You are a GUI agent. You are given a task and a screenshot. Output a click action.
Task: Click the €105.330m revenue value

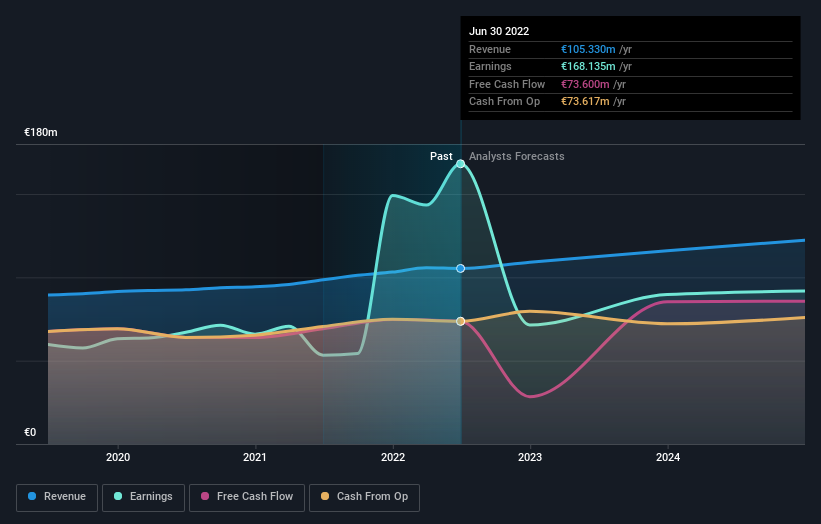588,49
